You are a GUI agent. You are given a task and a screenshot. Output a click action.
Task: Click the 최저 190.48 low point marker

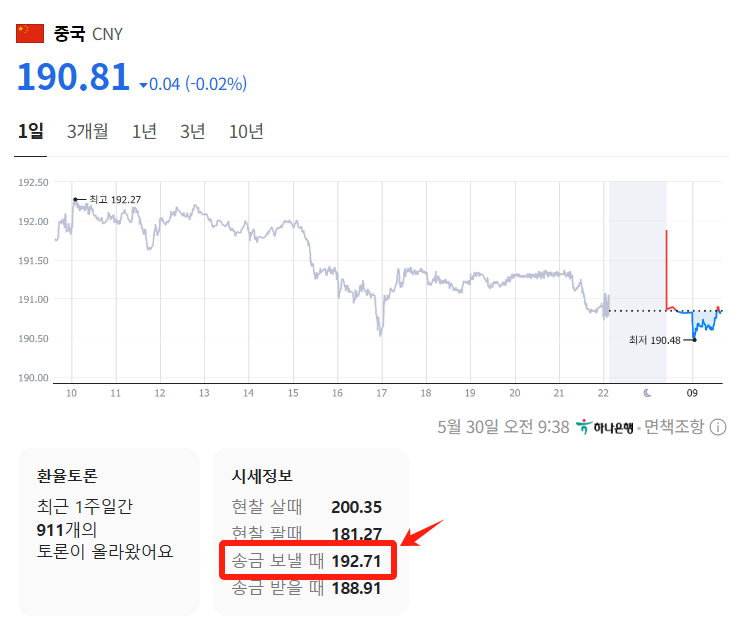(694, 340)
